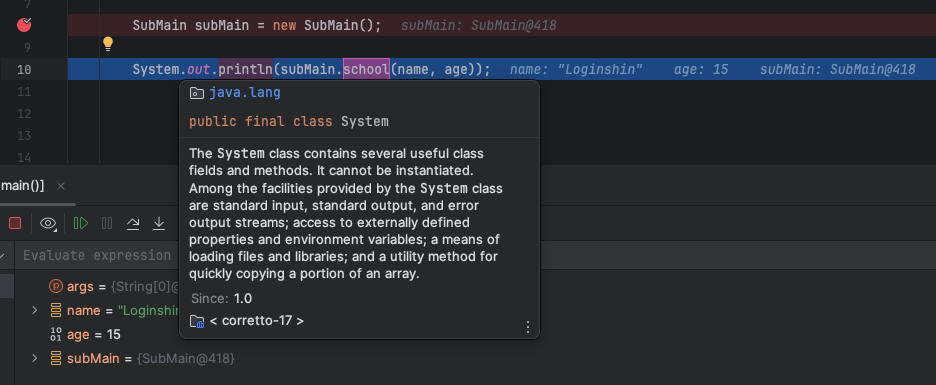This screenshot has width=936, height=385.
Task: Open java.lang package link in popup
Action: (x=245, y=93)
